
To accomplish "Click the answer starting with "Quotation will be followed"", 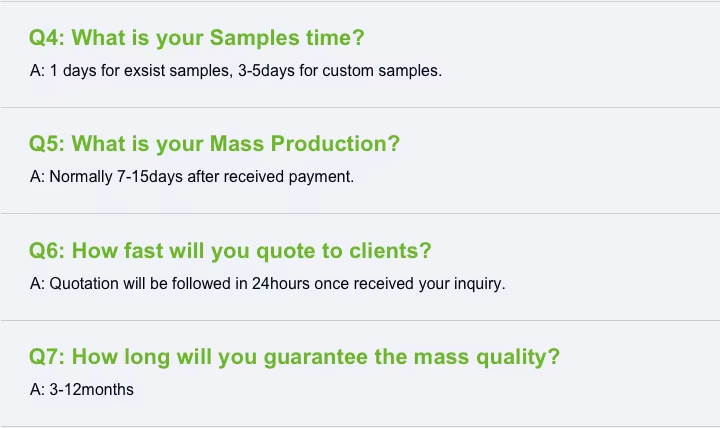I will tap(267, 283).
